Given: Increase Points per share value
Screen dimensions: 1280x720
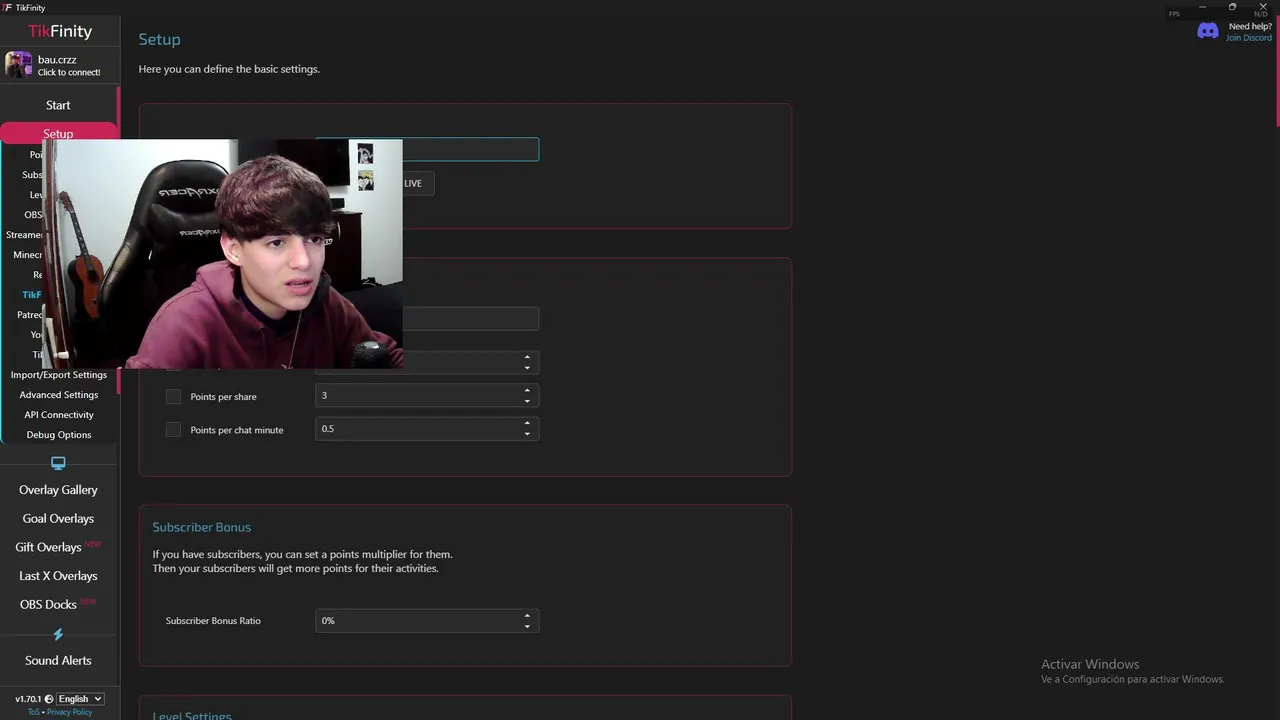Looking at the screenshot, I should pyautogui.click(x=527, y=390).
